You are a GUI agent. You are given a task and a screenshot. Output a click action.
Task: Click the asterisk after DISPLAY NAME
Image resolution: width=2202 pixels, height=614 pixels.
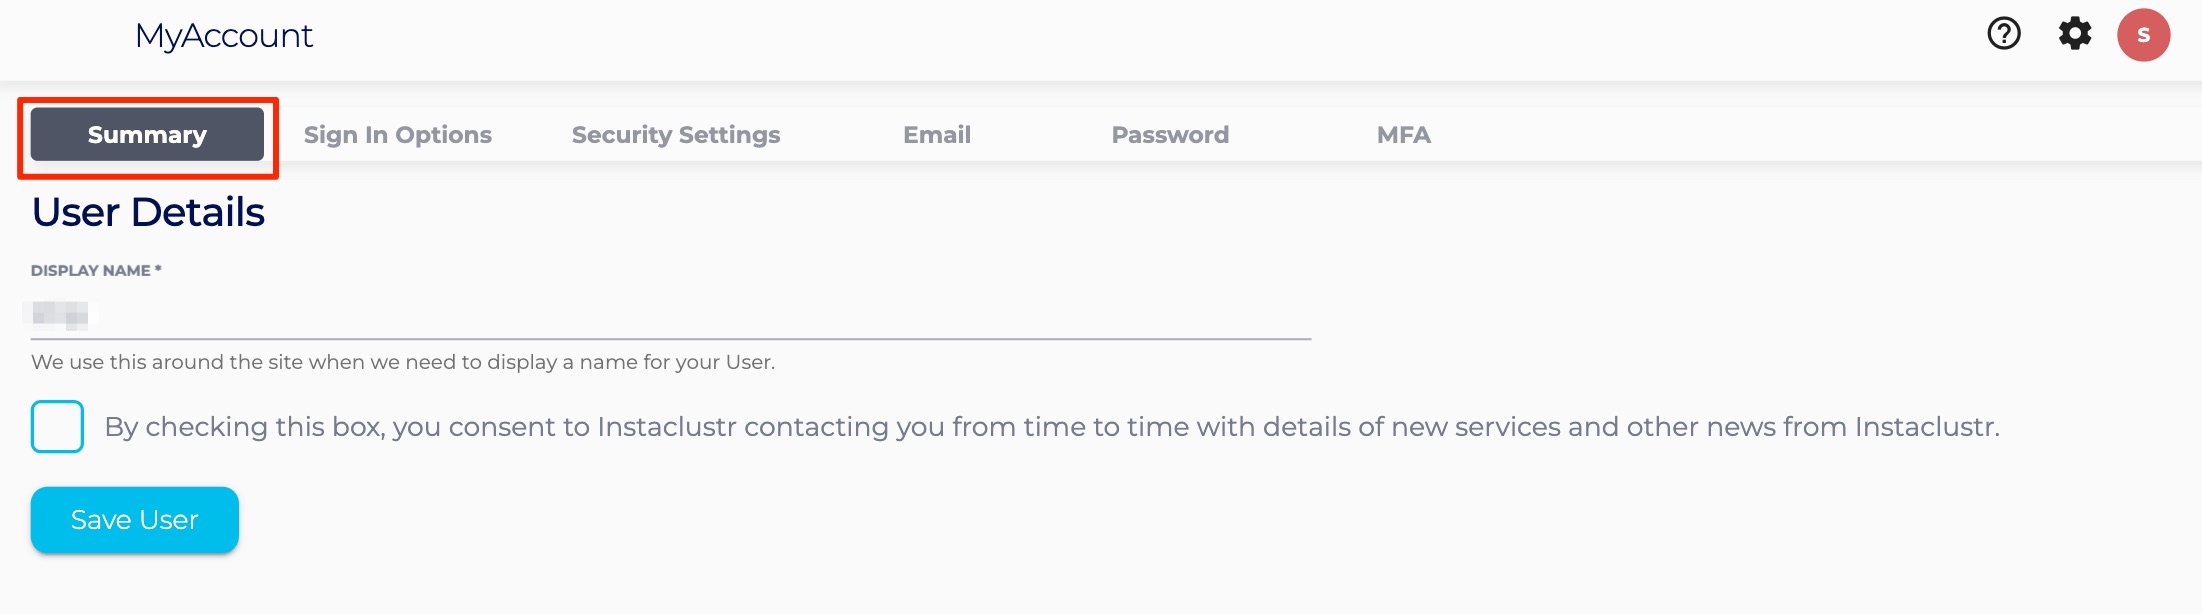[158, 269]
